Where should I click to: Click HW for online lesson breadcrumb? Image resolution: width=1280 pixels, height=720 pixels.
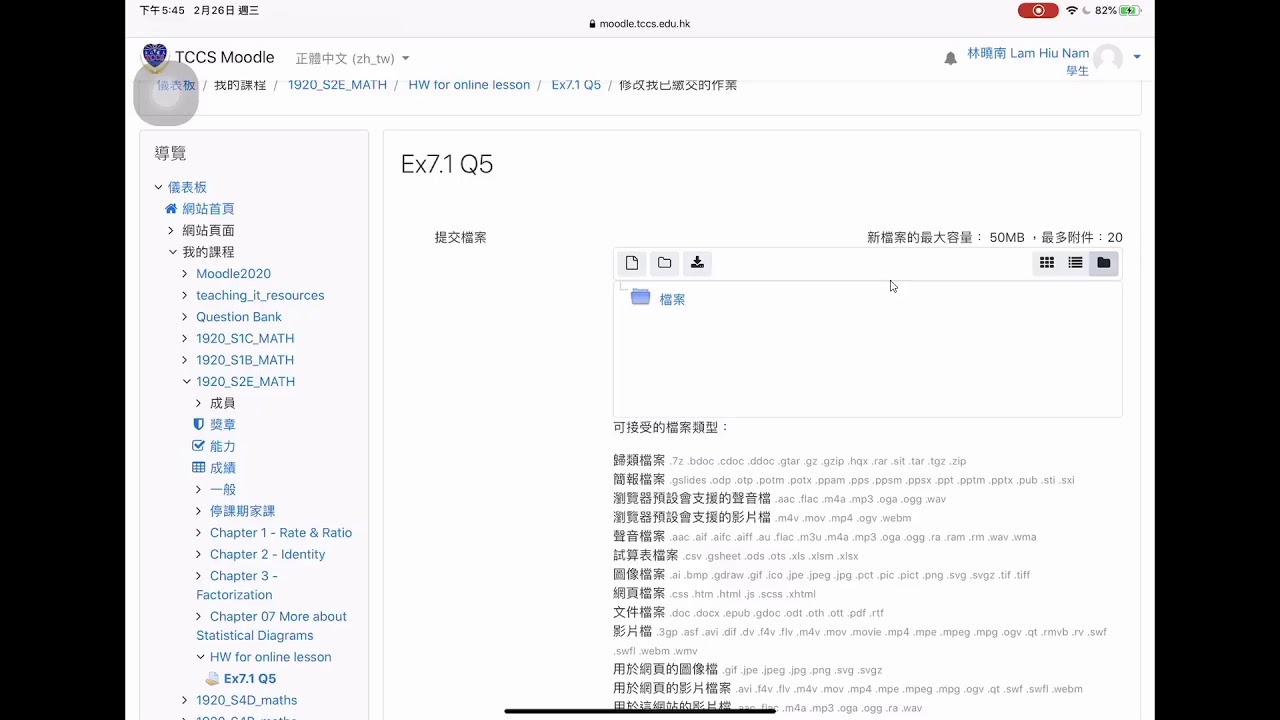[469, 85]
